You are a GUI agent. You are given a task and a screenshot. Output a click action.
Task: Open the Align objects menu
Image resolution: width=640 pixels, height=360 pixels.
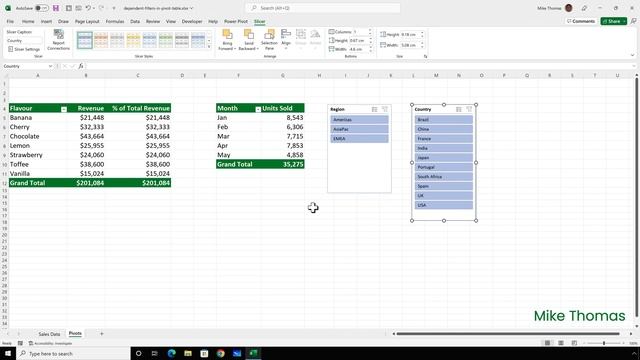coord(286,40)
